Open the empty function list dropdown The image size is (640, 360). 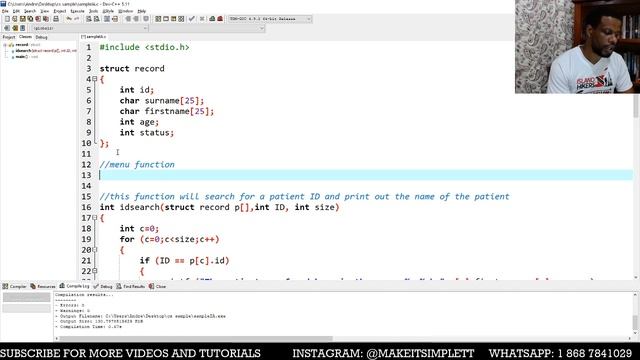point(207,28)
